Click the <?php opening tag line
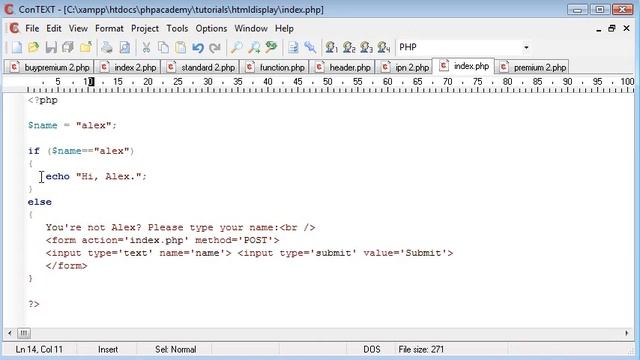 (43, 100)
